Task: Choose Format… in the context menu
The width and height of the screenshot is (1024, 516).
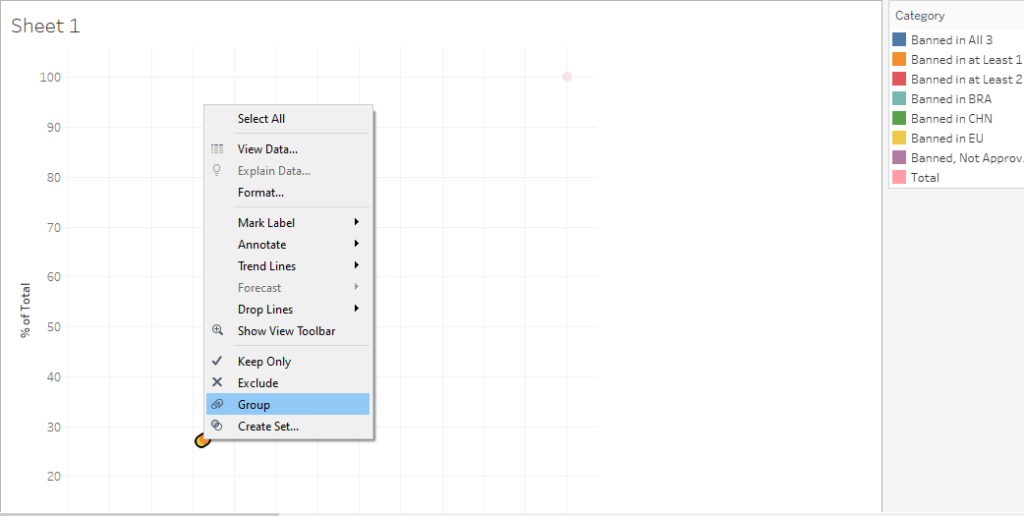Action: tap(288, 193)
